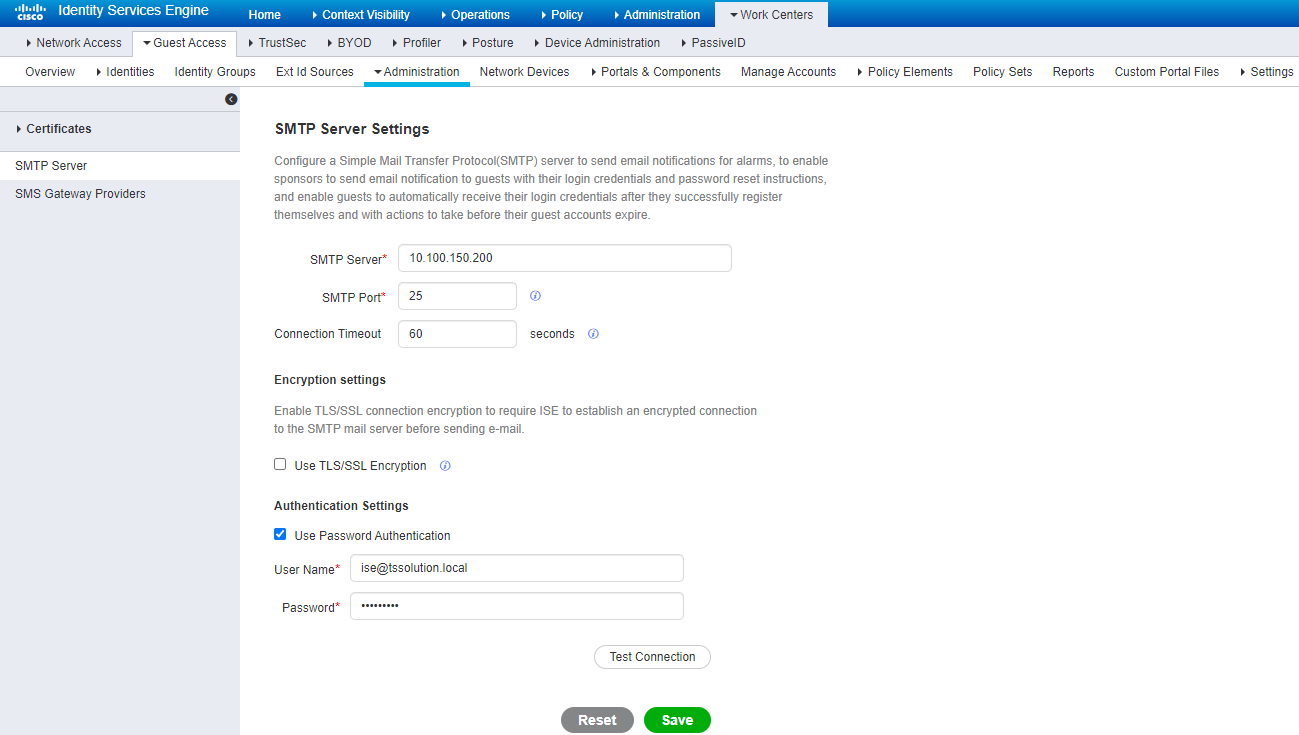Open Custom Portal Files
This screenshot has height=735, width=1299.
[x=1167, y=72]
